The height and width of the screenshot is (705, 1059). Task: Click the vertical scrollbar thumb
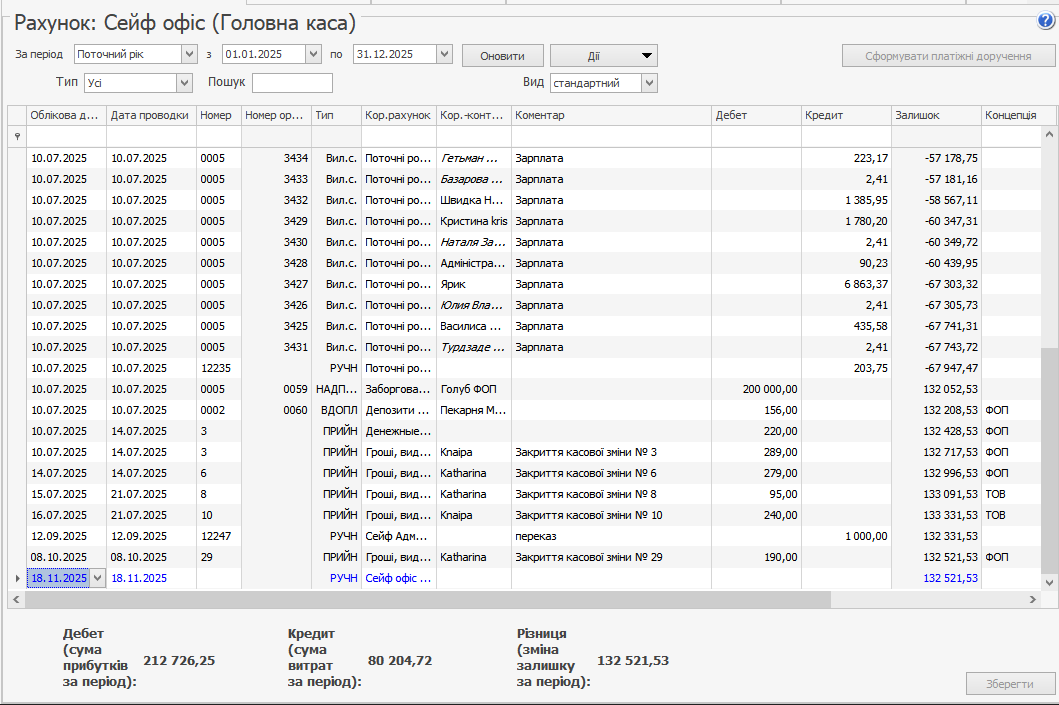coord(1048,460)
